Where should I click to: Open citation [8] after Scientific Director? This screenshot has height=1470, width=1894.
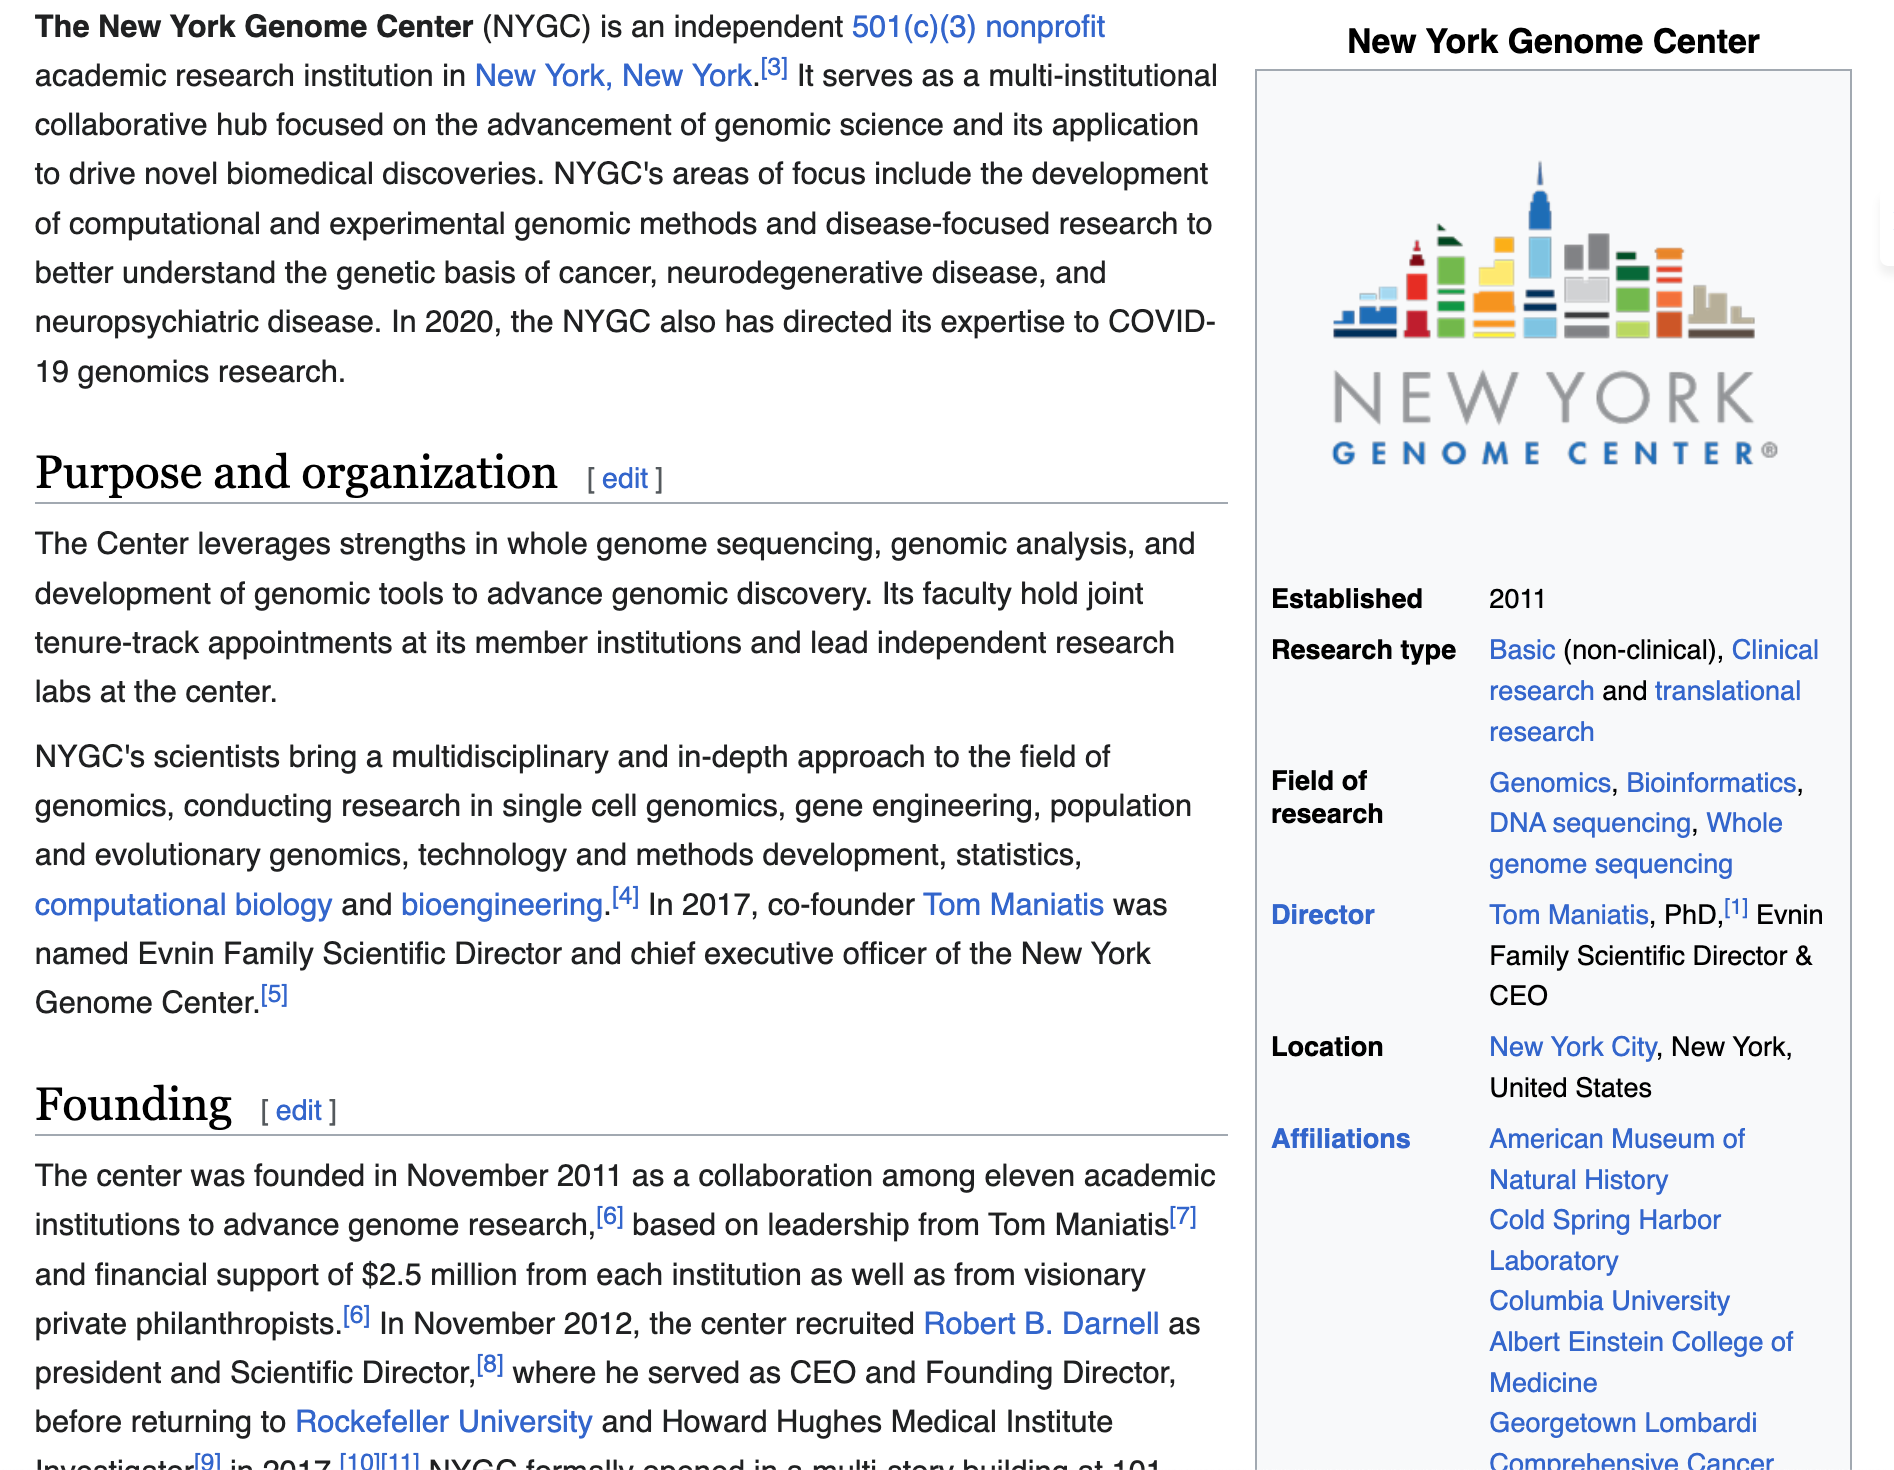tap(489, 1365)
